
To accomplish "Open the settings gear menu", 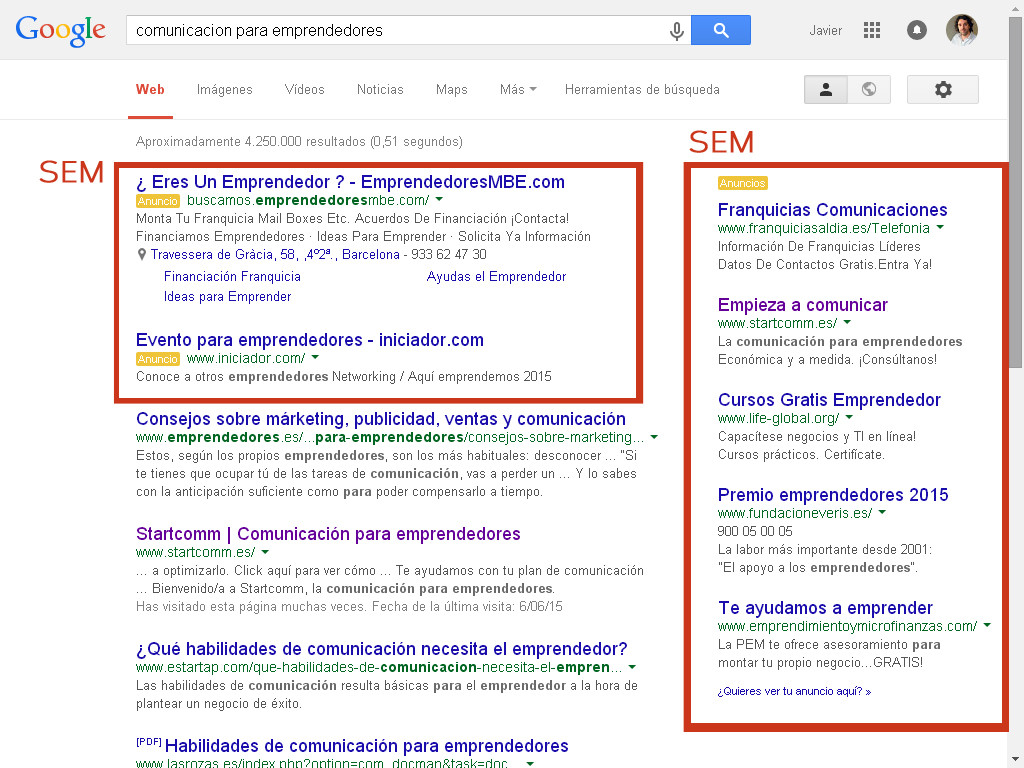I will [x=942, y=89].
